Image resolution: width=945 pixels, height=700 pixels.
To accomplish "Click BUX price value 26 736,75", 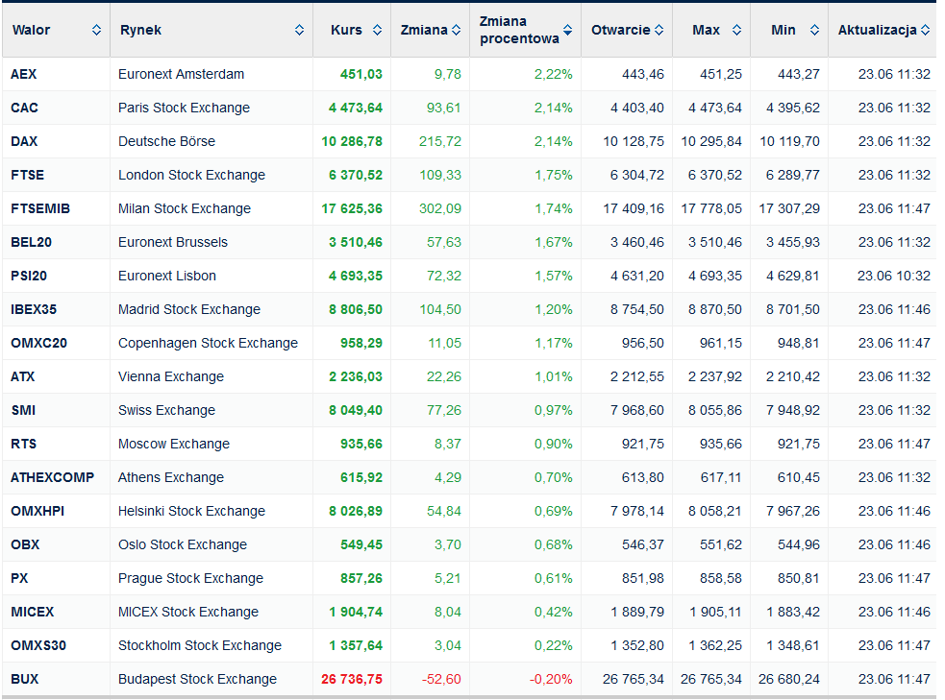I will [352, 680].
